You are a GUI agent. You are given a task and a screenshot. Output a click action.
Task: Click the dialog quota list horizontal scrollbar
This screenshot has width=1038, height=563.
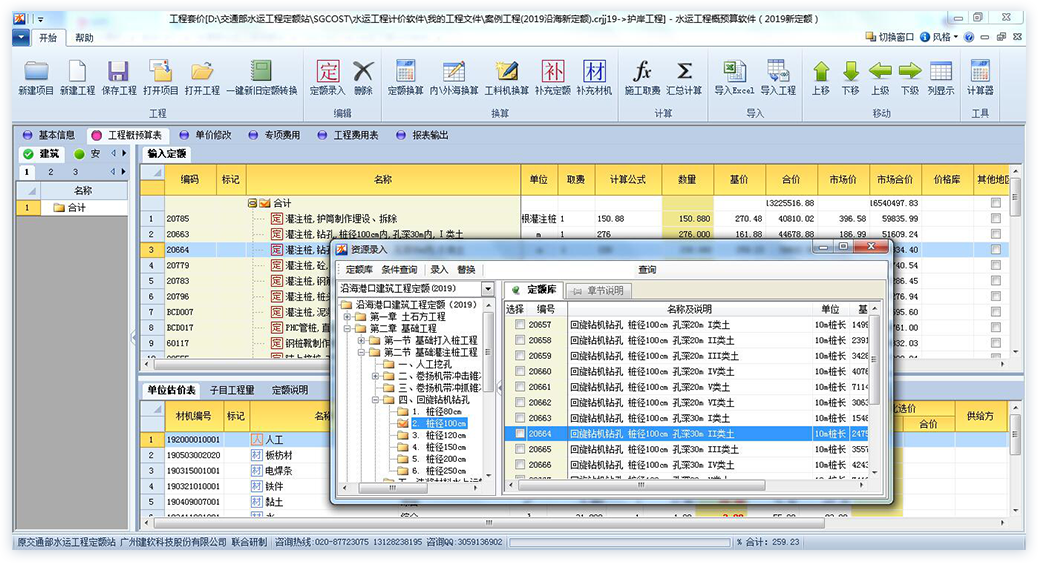point(641,486)
